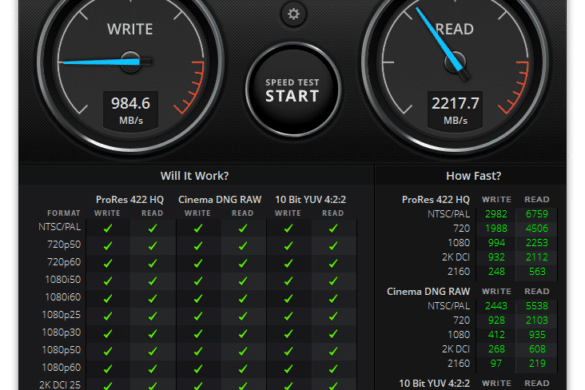Select the 1080p30 format row label
Image resolution: width=585 pixels, height=390 pixels.
pos(61,332)
